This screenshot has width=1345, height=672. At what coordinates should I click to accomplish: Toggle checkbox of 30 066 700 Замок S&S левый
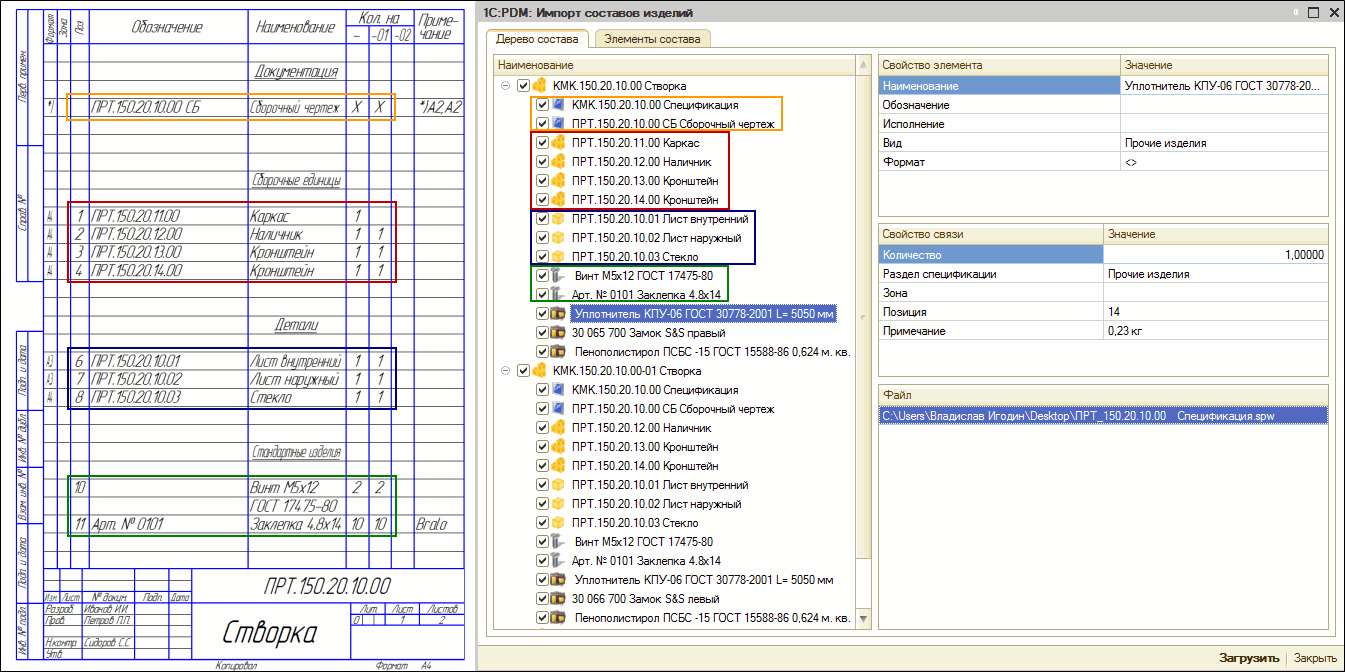tap(542, 598)
